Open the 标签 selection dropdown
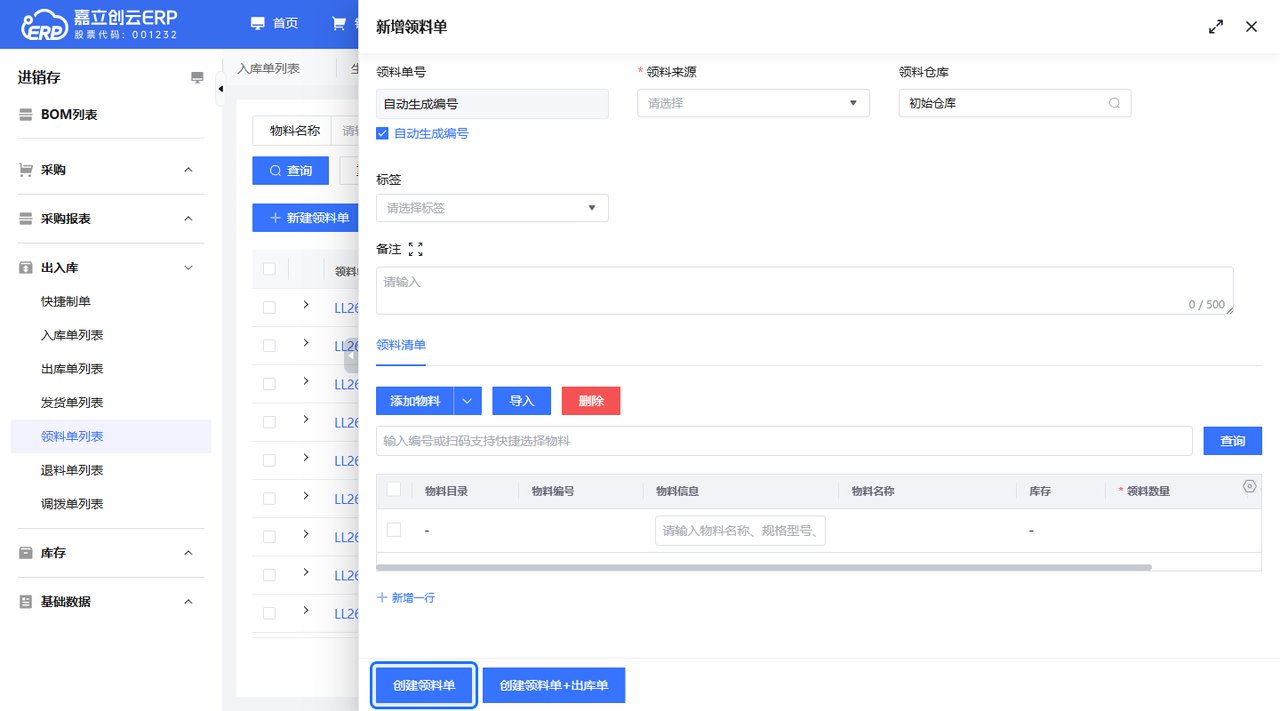This screenshot has width=1280, height=711. click(492, 208)
